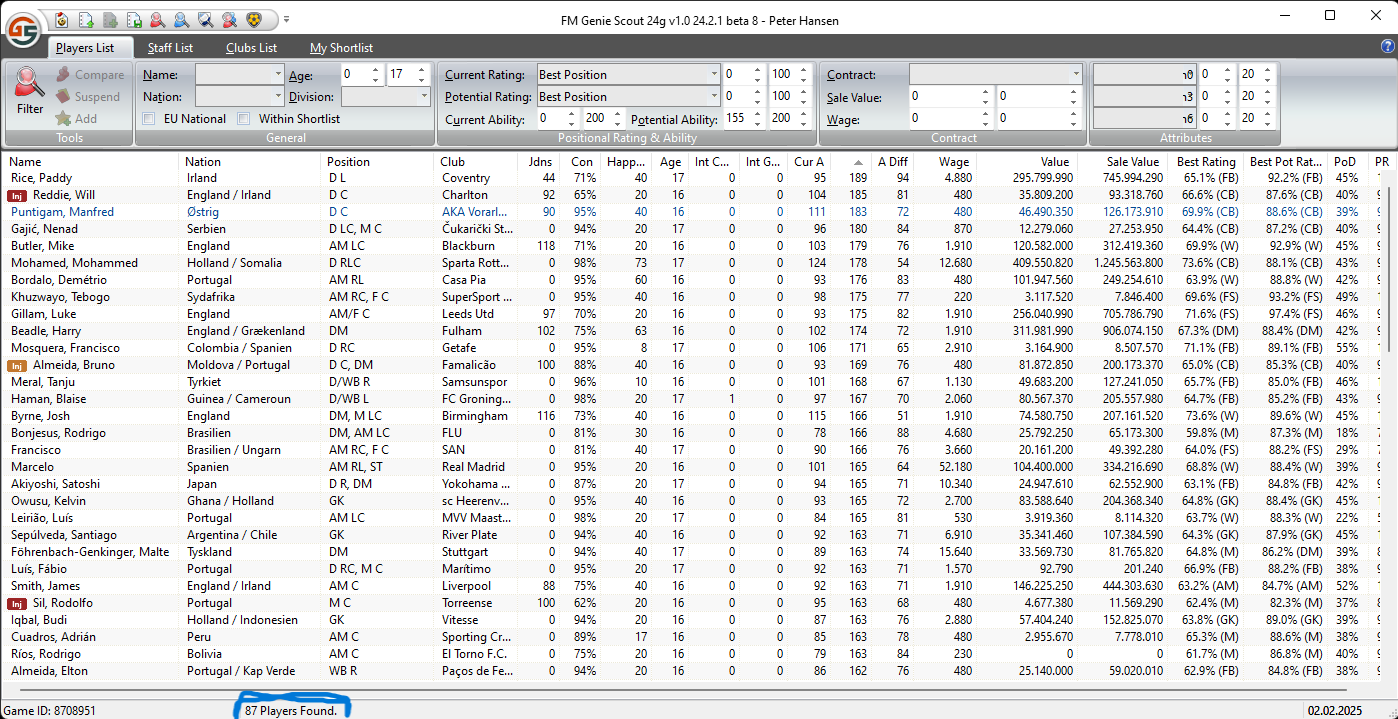
Task: Switch to the Staff List tab
Action: 170,48
